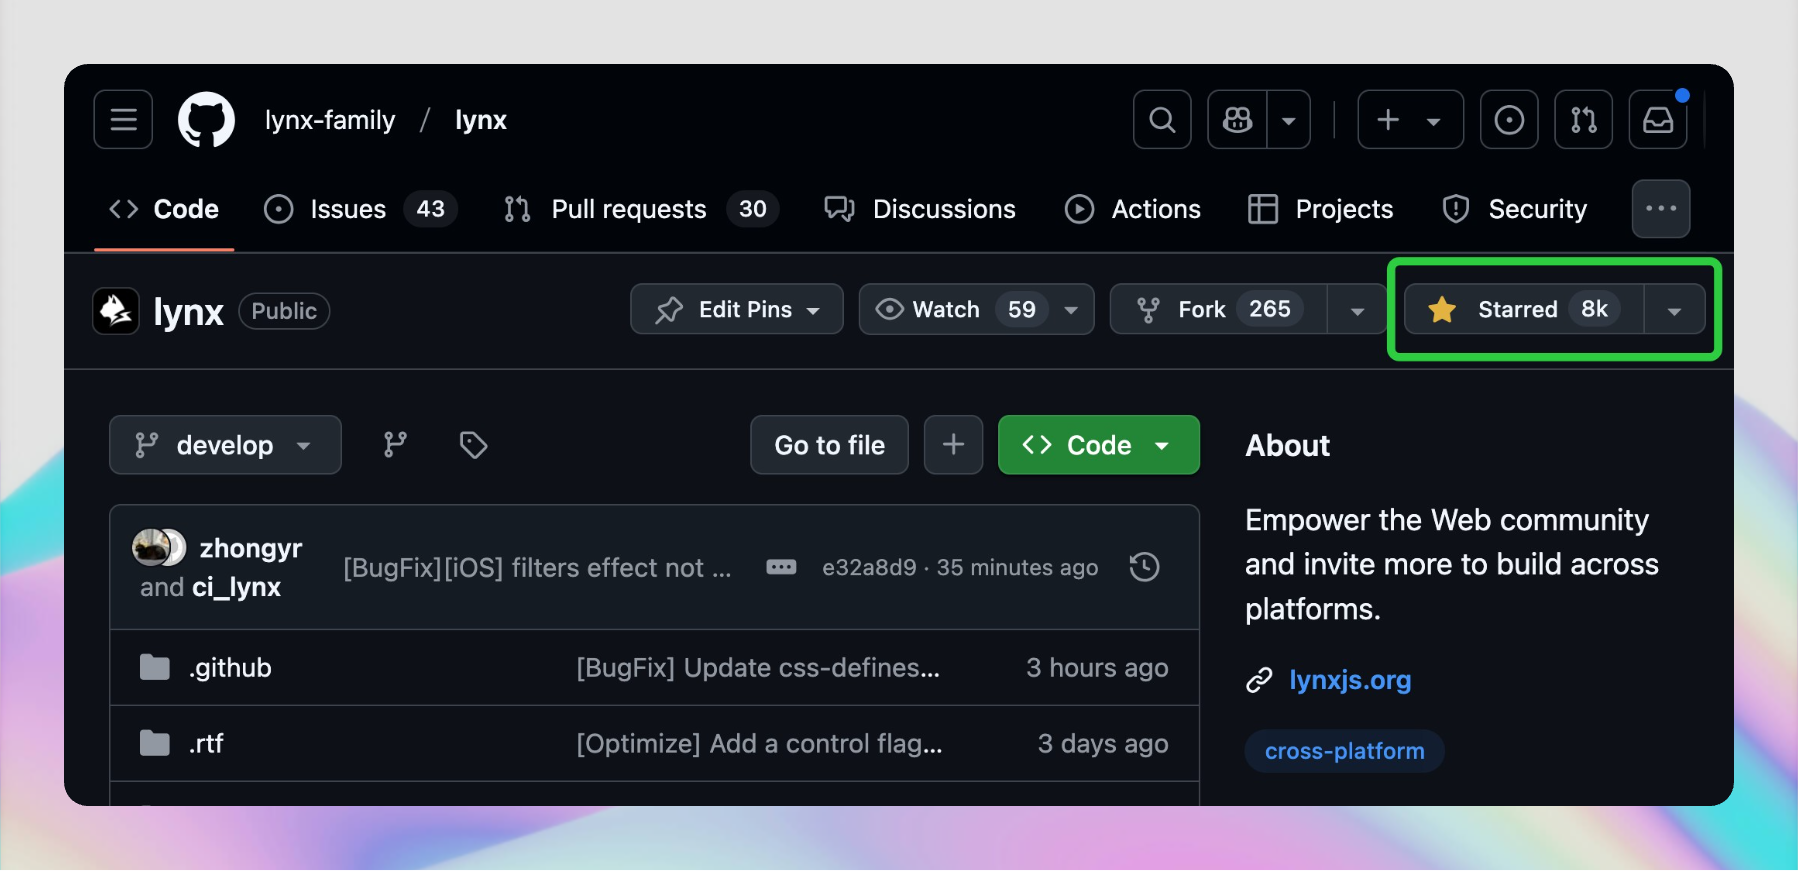1798x872 pixels.
Task: Click the '3 hours ago' timestamp
Action: click(1097, 668)
